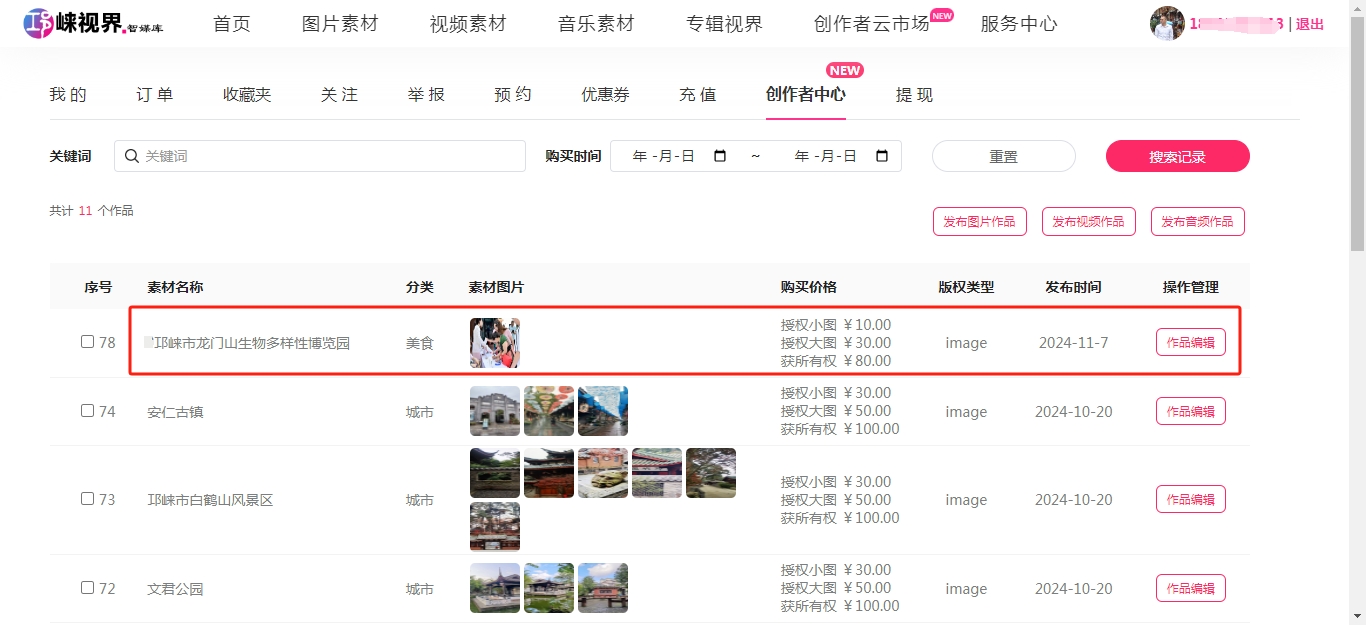Open the end date calendar picker icon
Screen dimensions: 1366x625
[881, 156]
